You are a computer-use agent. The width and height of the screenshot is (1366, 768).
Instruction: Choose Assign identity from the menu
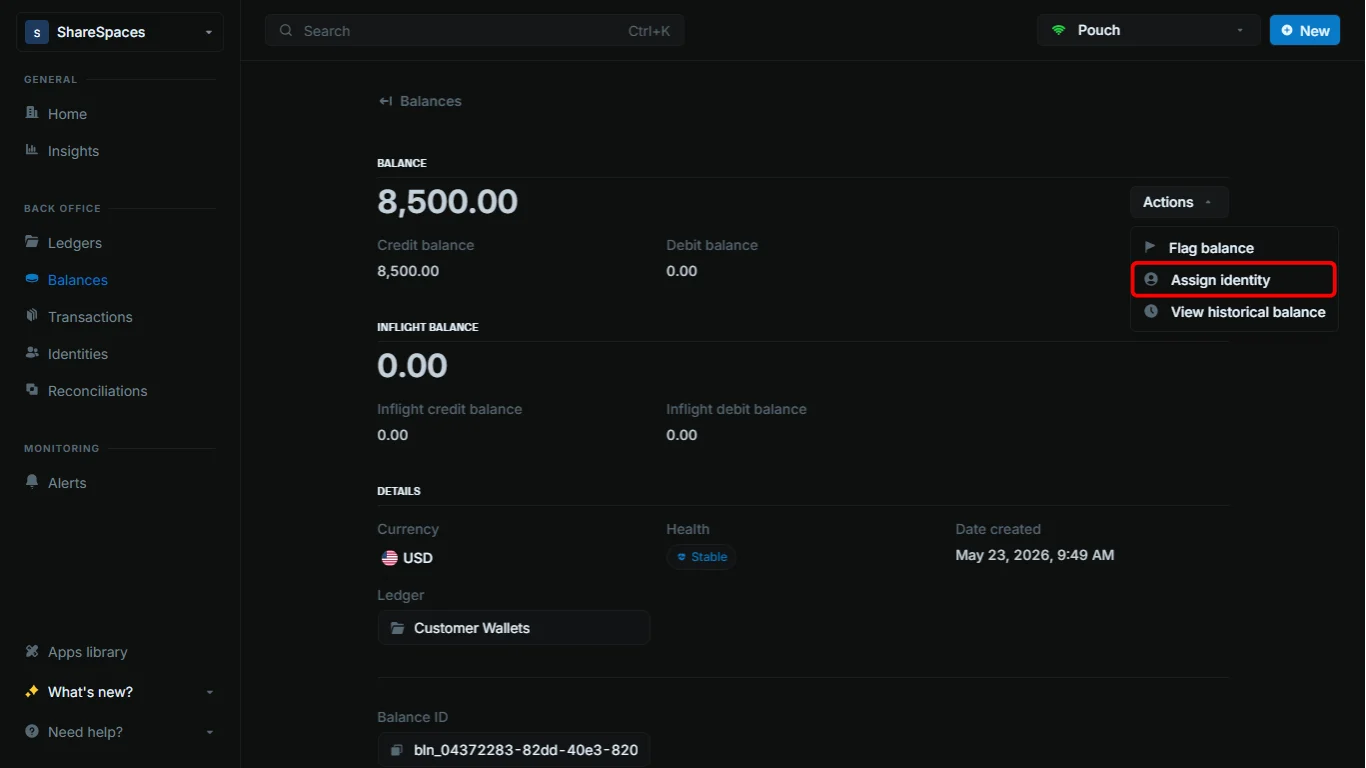(x=1234, y=280)
